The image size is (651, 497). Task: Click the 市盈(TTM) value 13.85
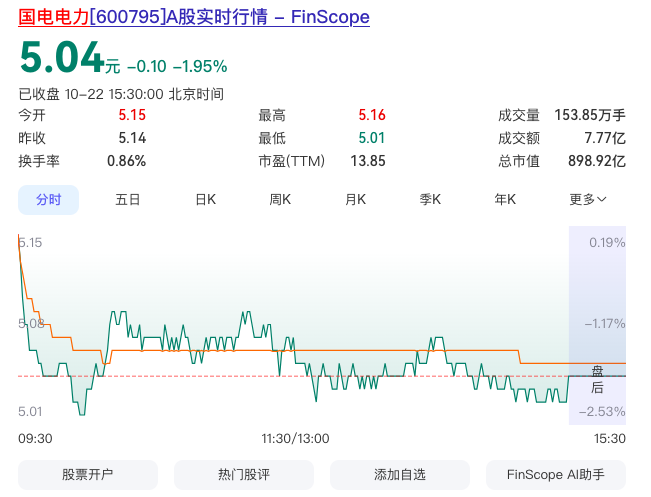[x=368, y=161]
